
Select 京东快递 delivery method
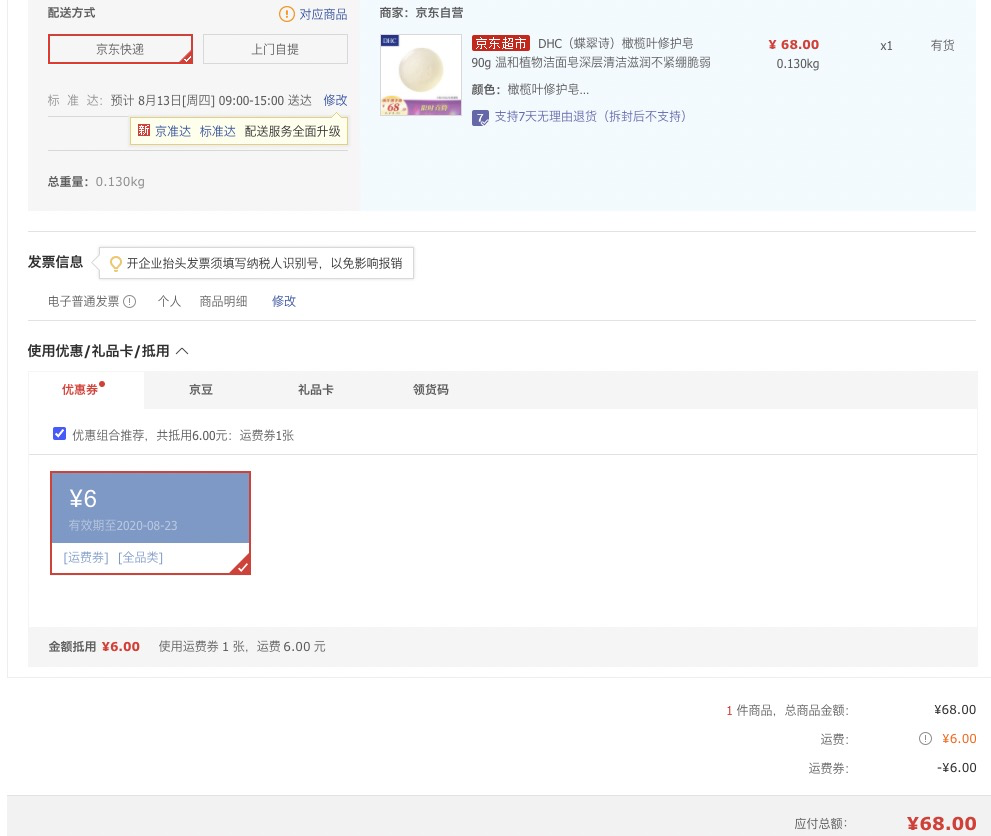click(x=120, y=49)
